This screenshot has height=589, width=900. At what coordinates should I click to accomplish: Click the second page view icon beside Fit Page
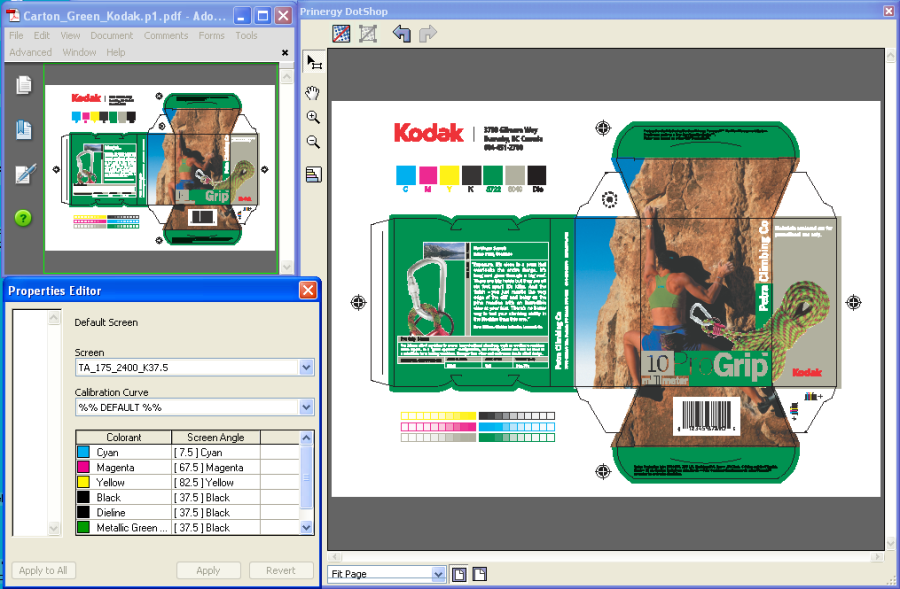click(480, 574)
